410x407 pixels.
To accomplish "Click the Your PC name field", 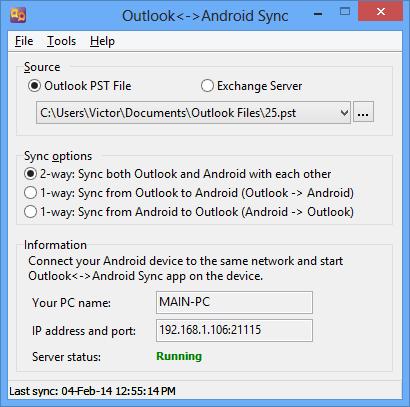I will click(234, 302).
